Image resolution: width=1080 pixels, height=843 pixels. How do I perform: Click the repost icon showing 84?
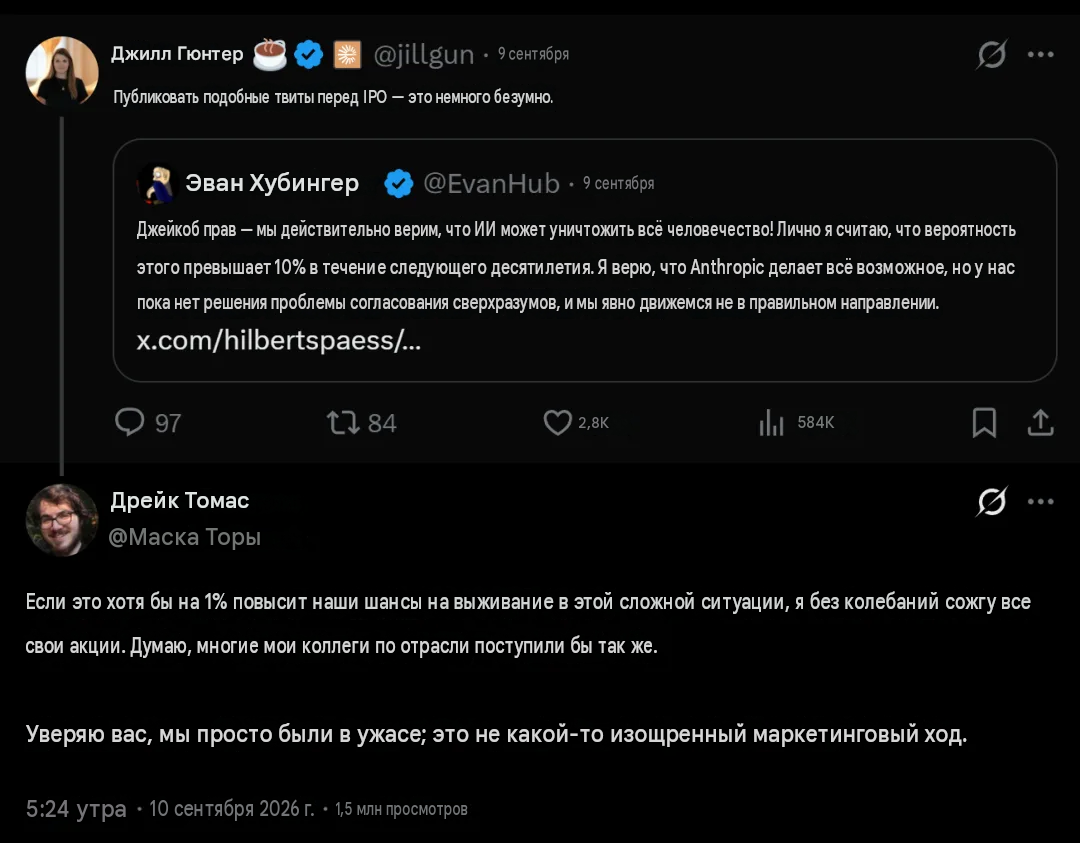pos(343,422)
